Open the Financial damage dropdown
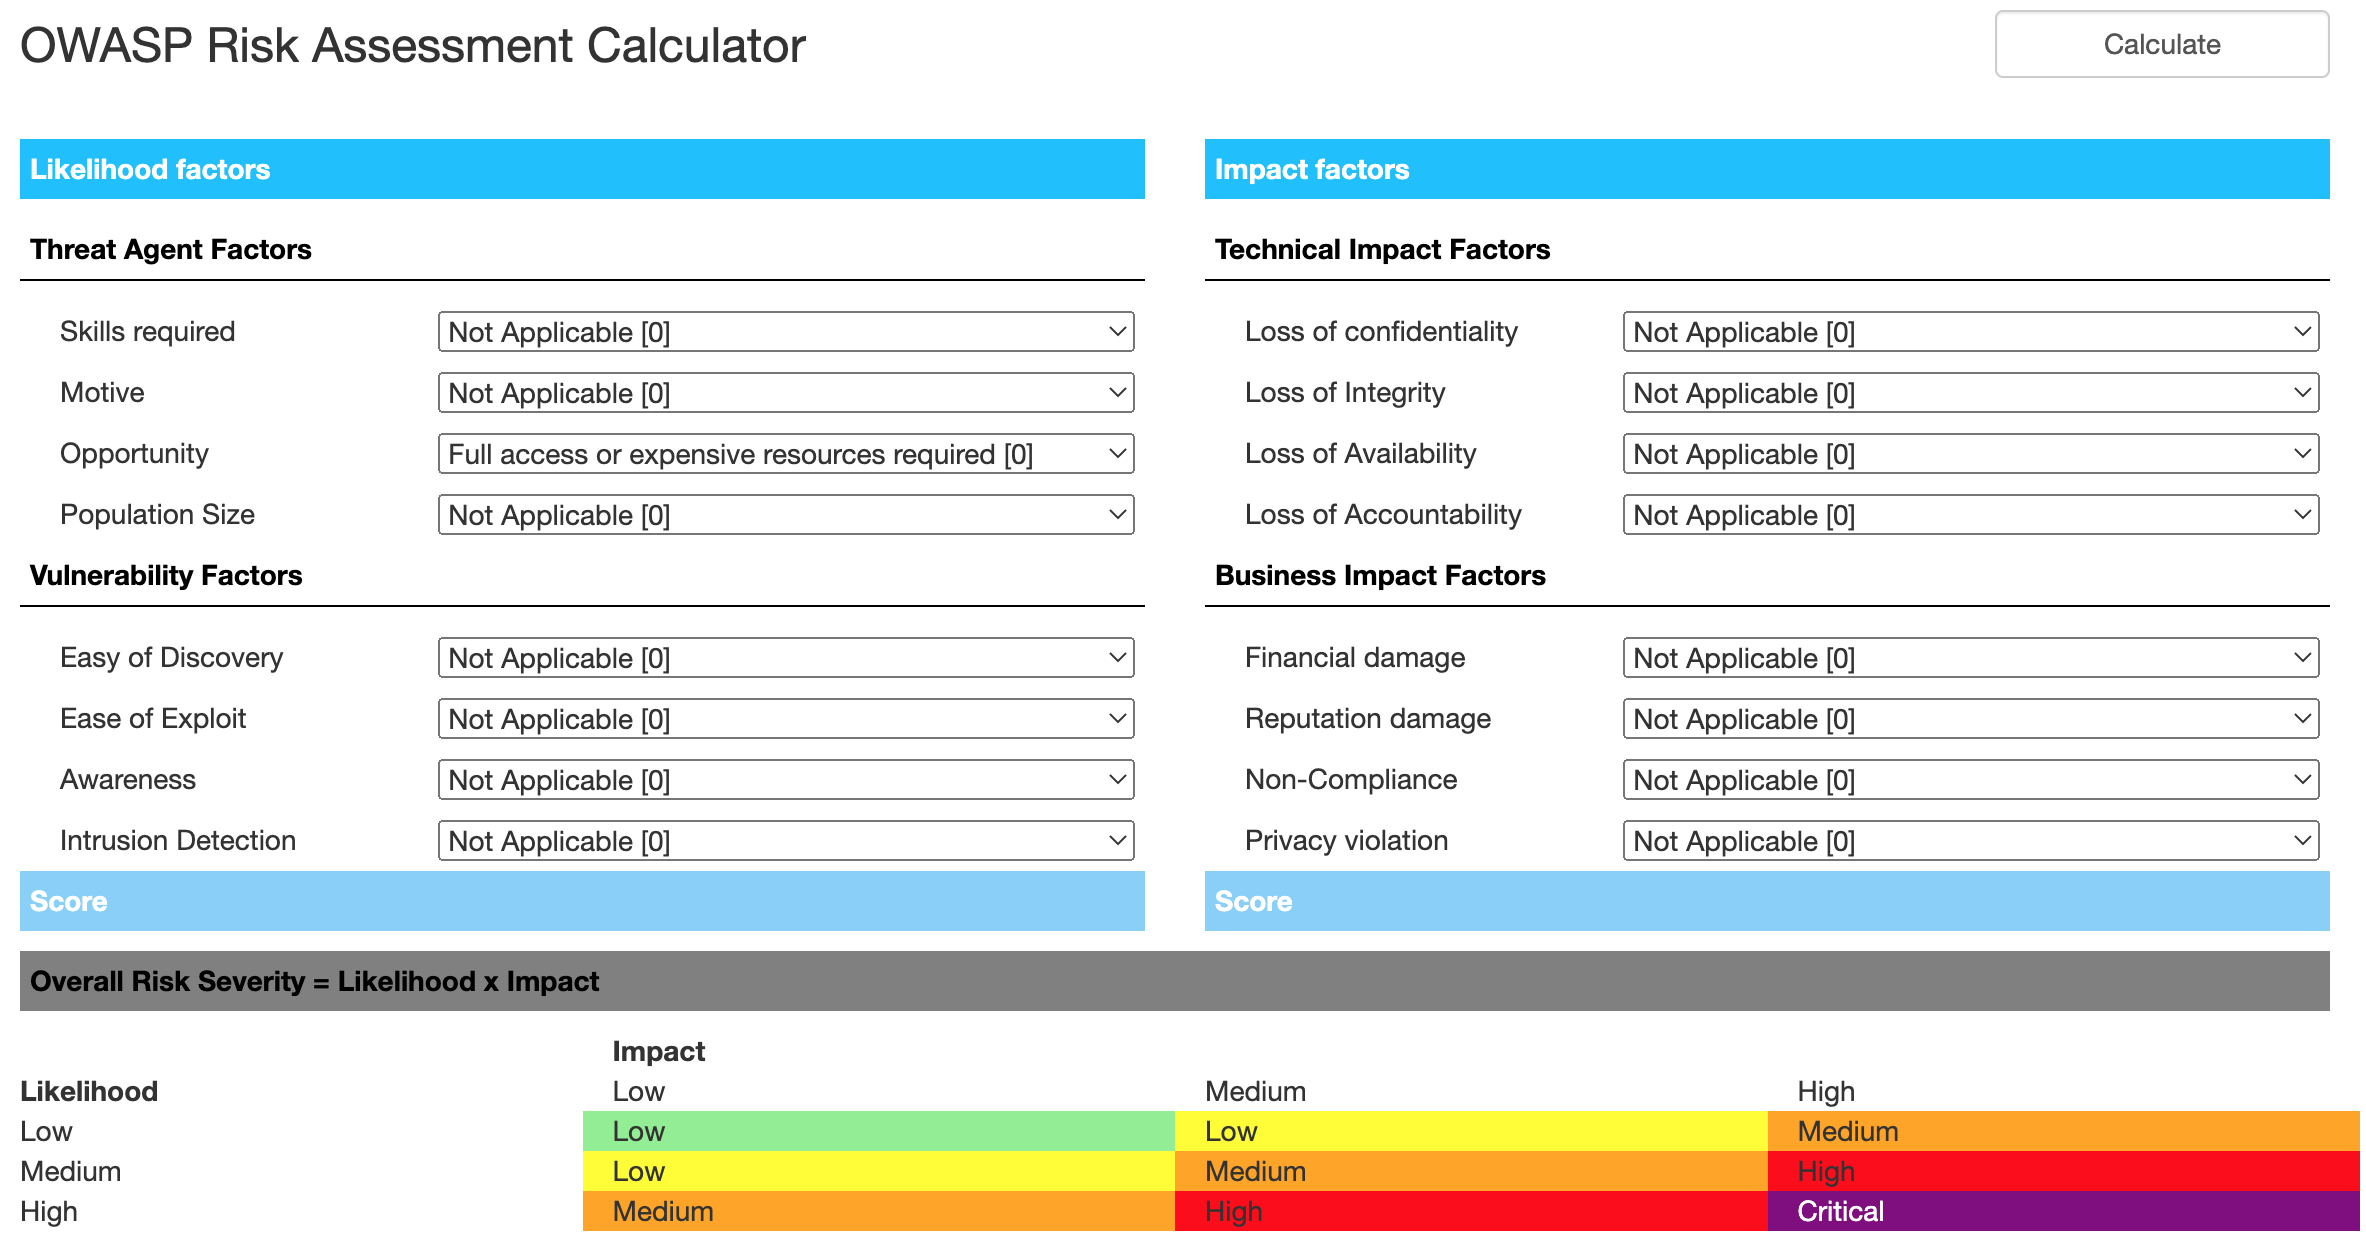Screen dimensions: 2366x1254 click(x=1971, y=658)
